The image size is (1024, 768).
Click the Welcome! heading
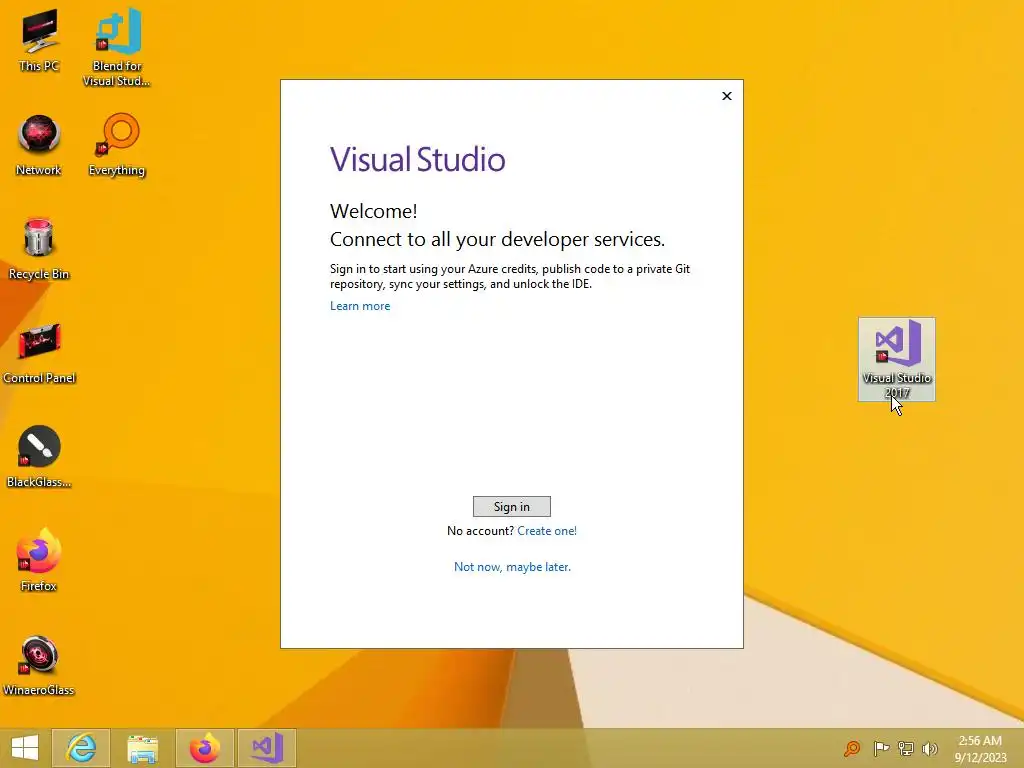coord(374,211)
